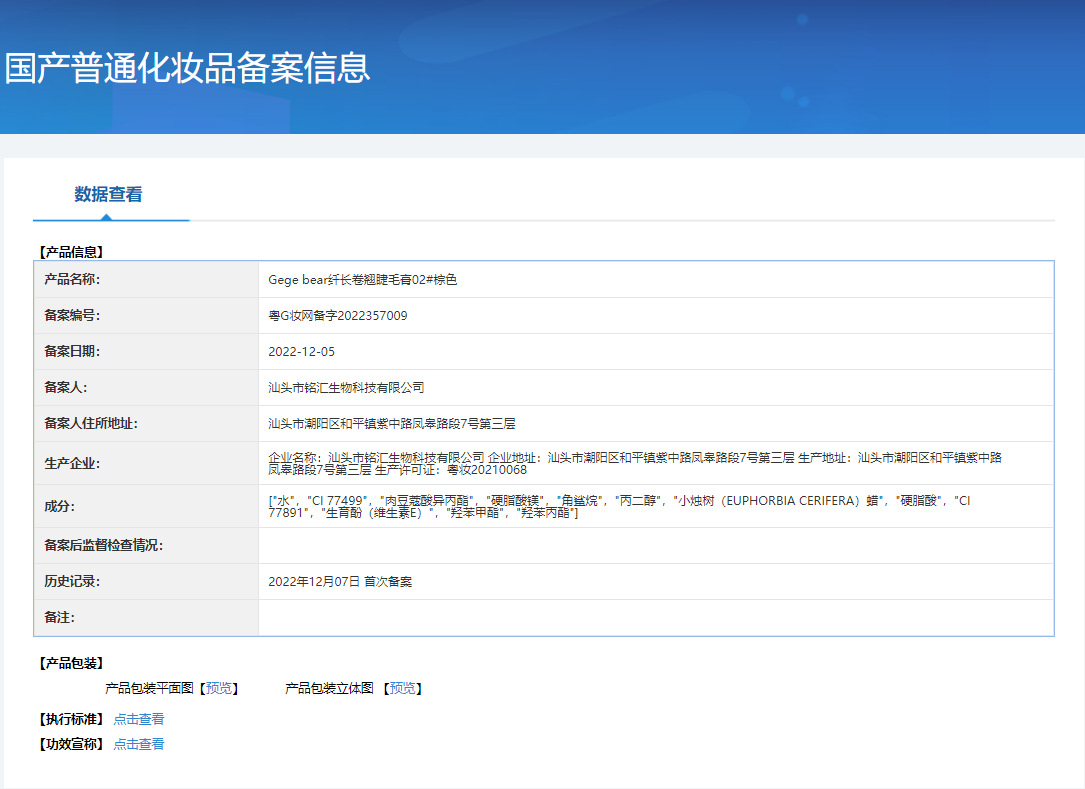1085x789 pixels.
Task: Select history entry 2022年12月07日 首次备案
Action: pos(340,581)
